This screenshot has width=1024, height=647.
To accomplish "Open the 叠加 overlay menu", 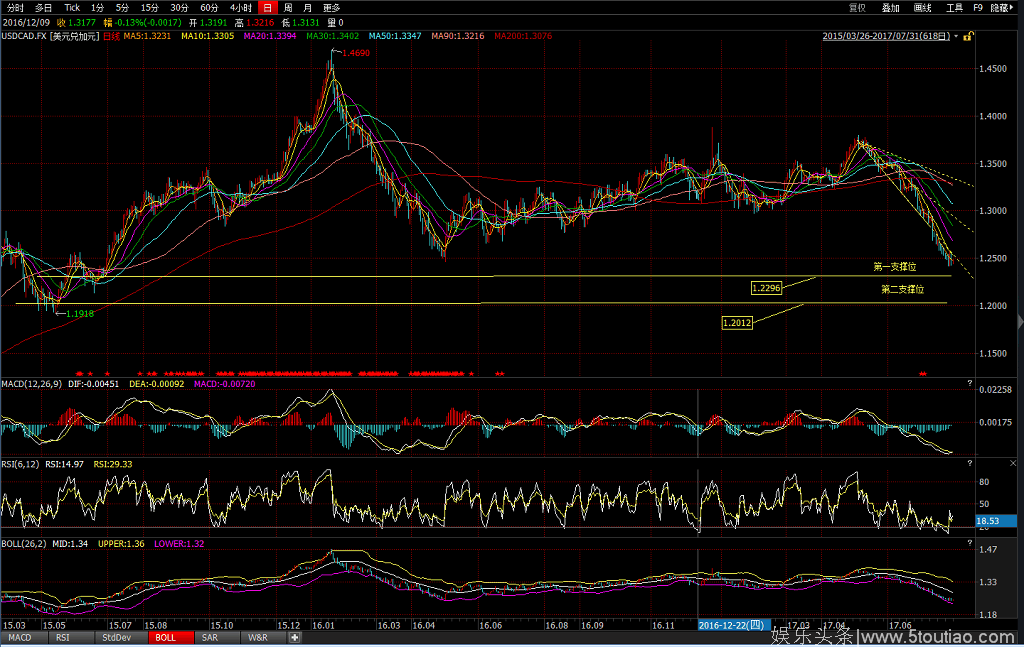I will coord(891,8).
